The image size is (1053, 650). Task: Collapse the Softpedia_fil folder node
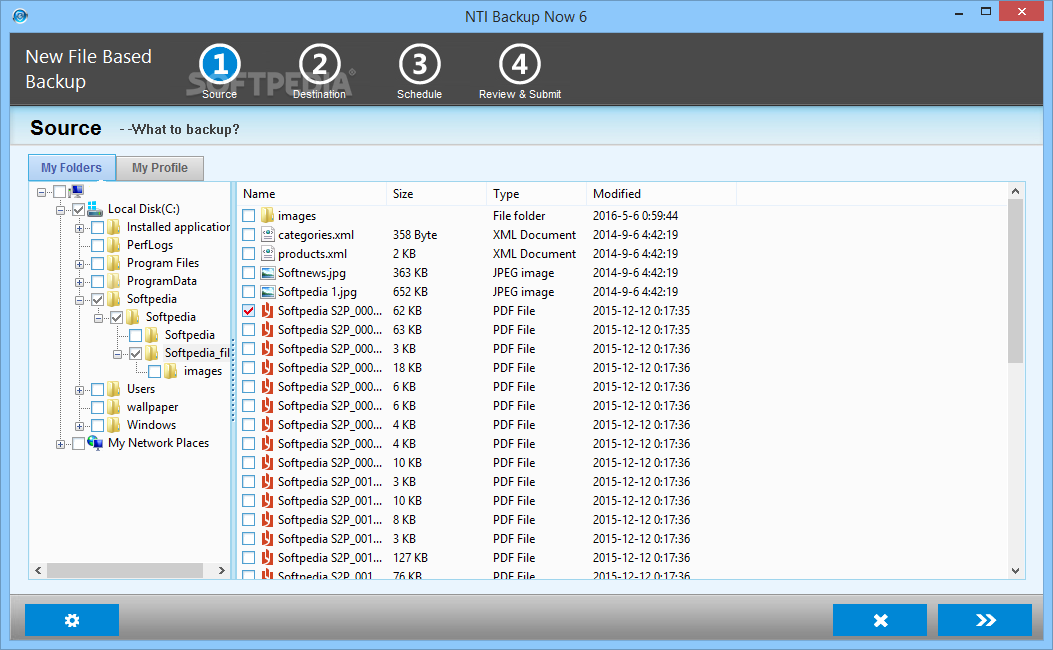tap(117, 354)
